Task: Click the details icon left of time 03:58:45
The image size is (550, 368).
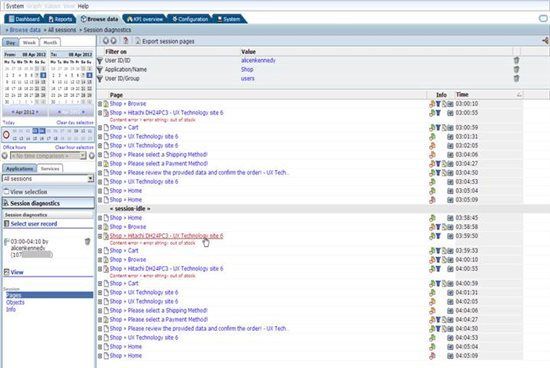Action: click(450, 218)
